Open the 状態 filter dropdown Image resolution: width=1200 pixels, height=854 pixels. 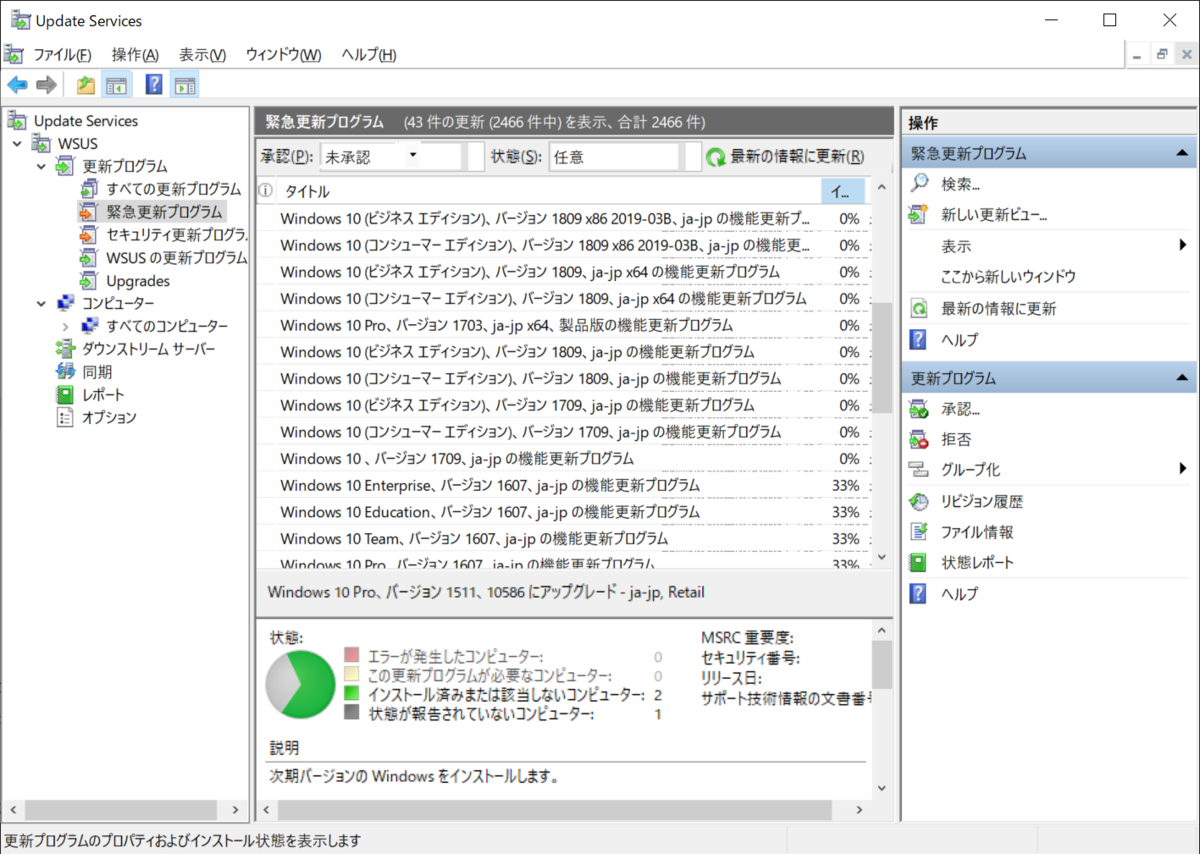(625, 157)
